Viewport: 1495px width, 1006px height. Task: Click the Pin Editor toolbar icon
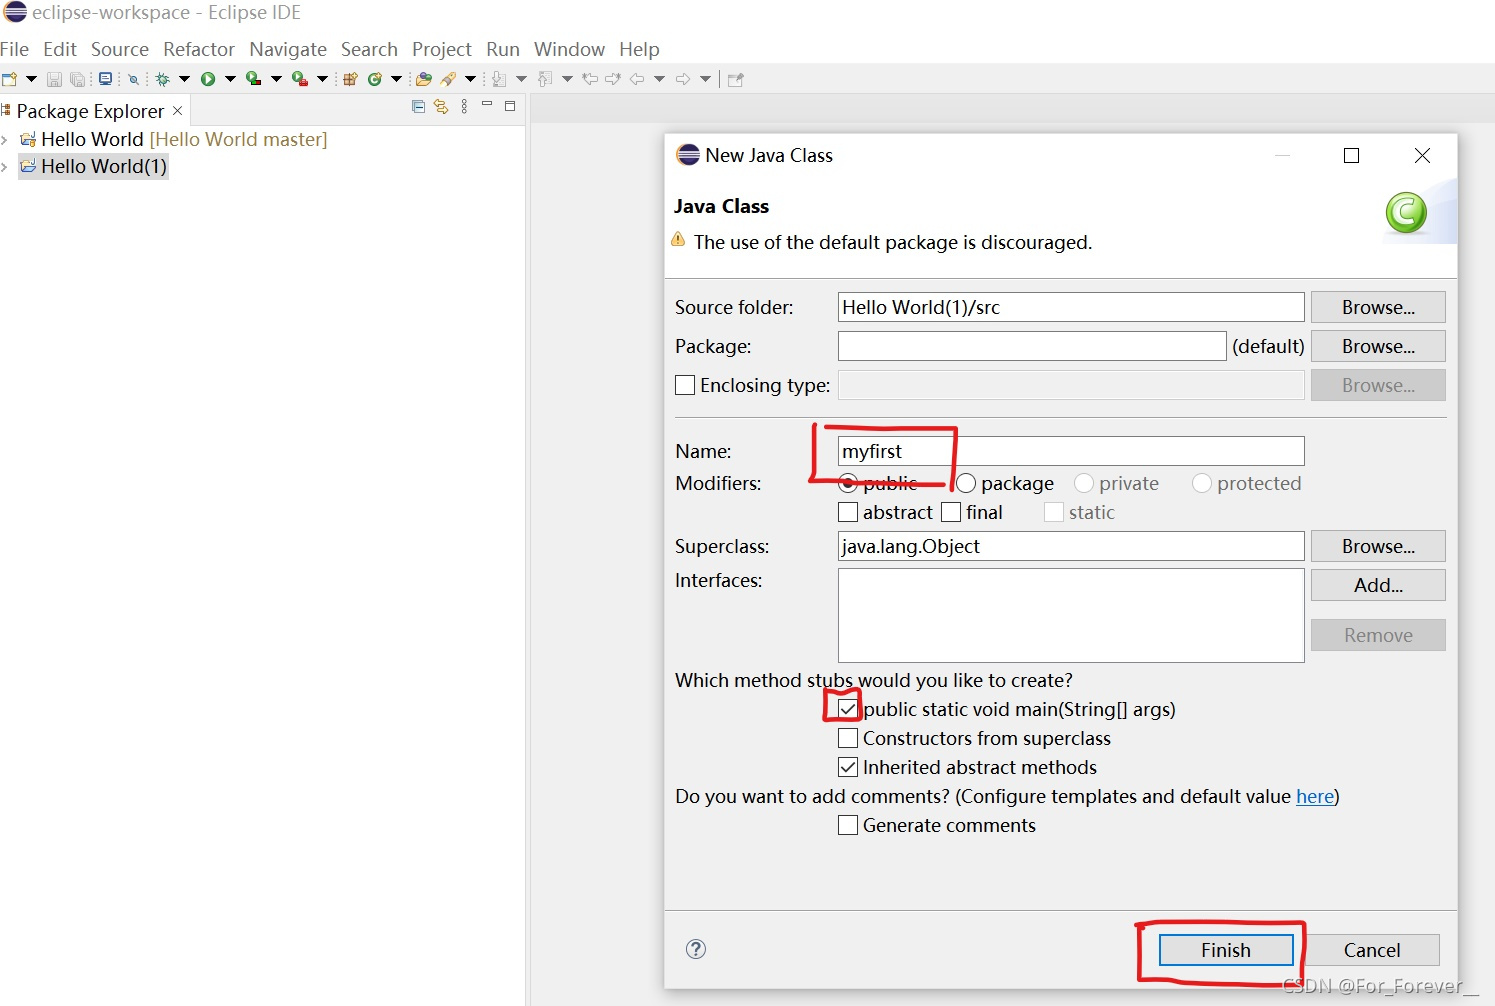(x=736, y=79)
